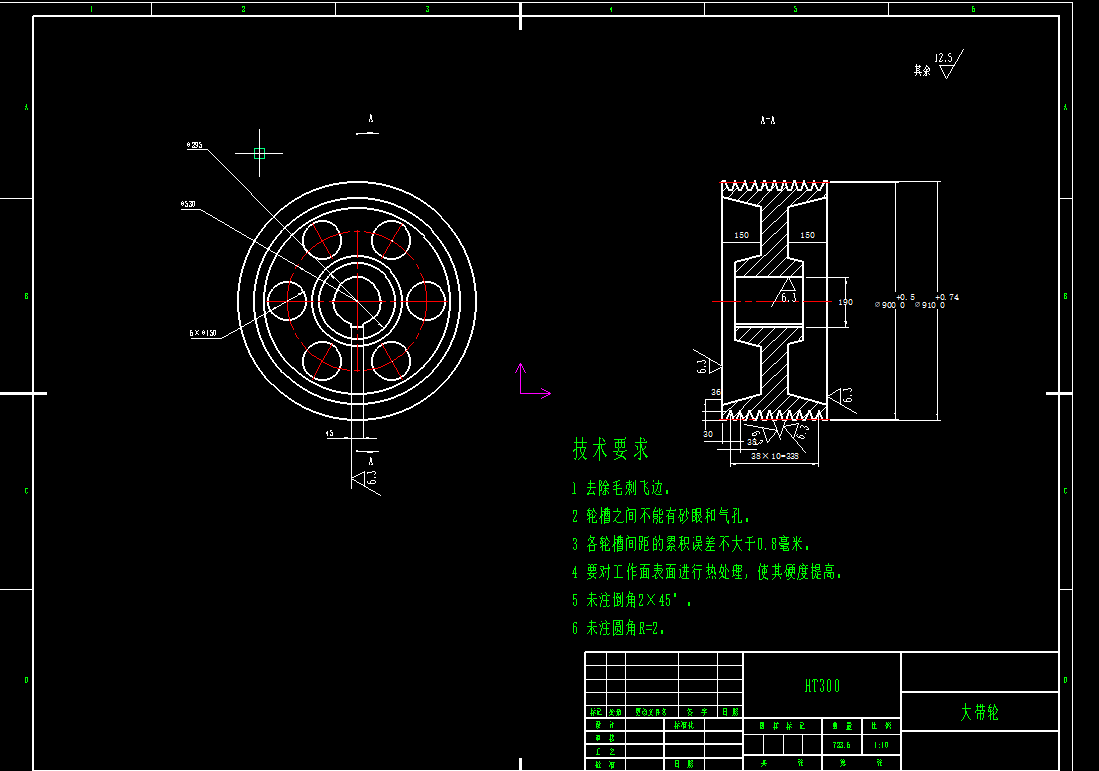Click column number 5 on top border
The height and width of the screenshot is (771, 1099).
(x=796, y=9)
